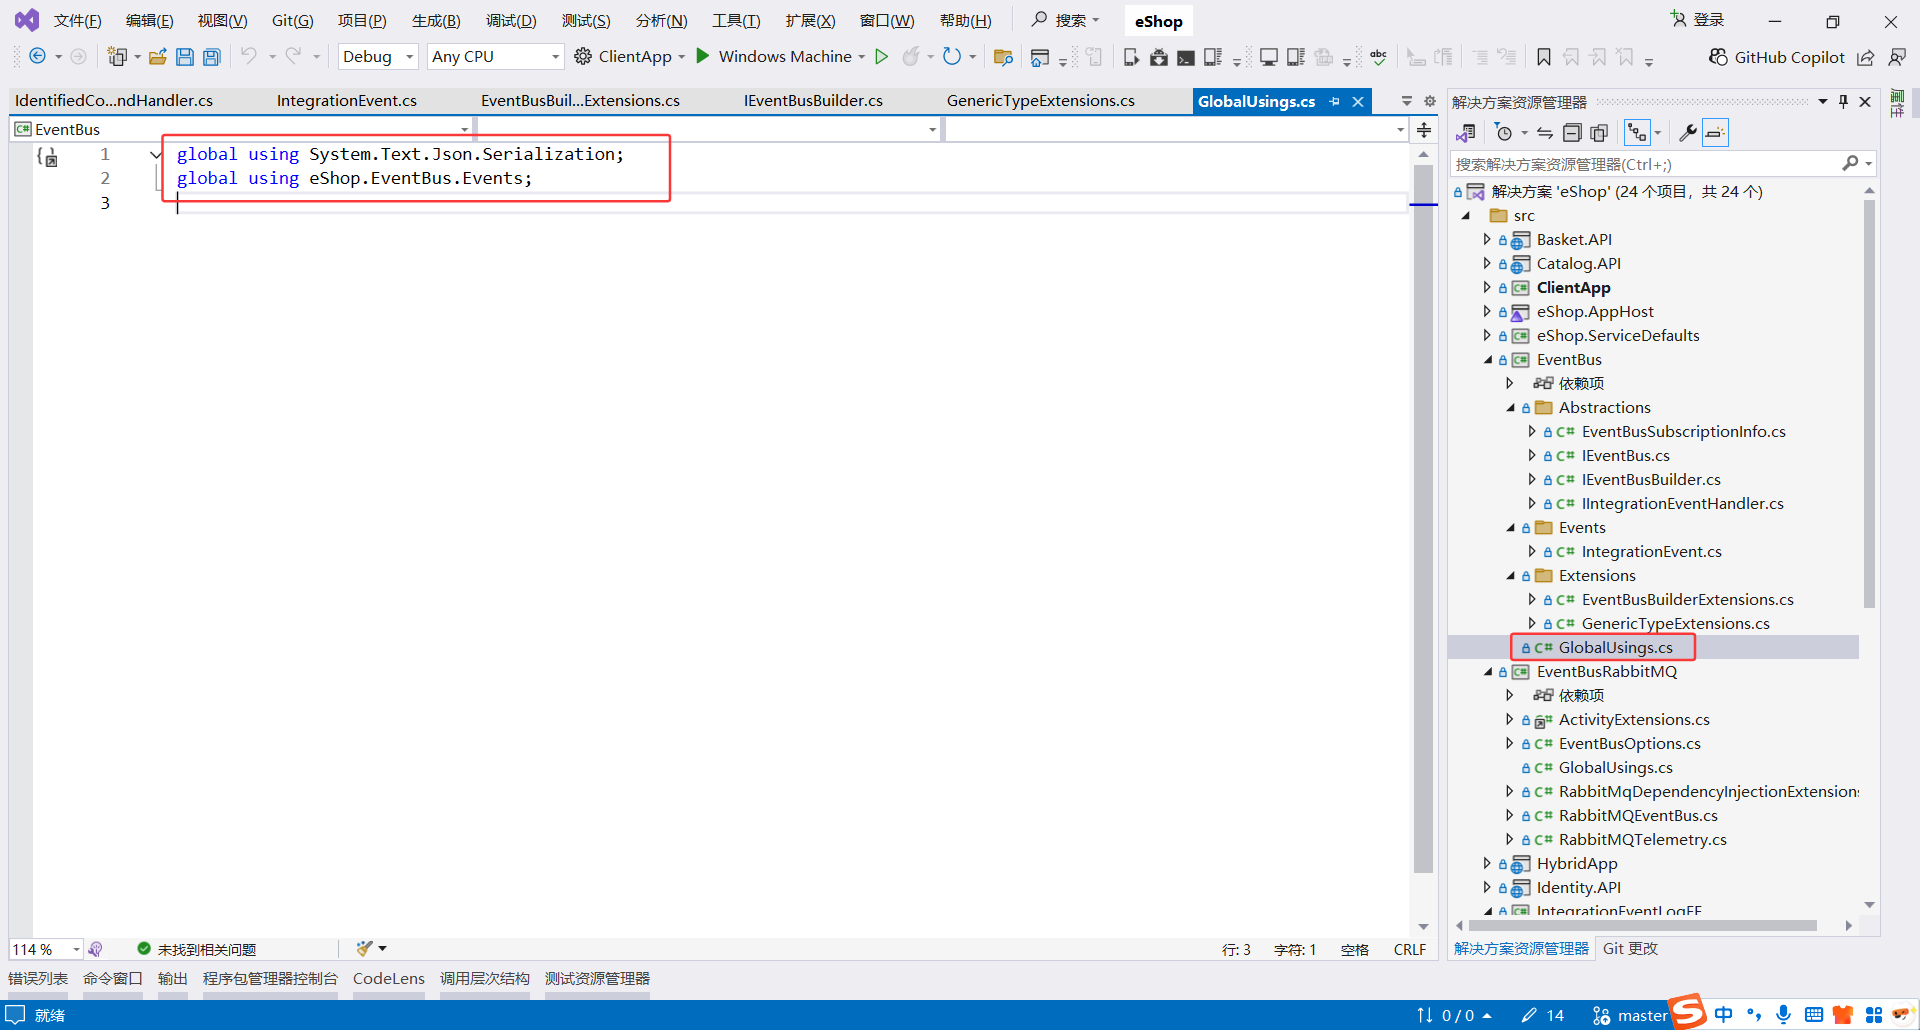Click the Show All Files icon
The image size is (1920, 1030).
pyautogui.click(x=1599, y=133)
